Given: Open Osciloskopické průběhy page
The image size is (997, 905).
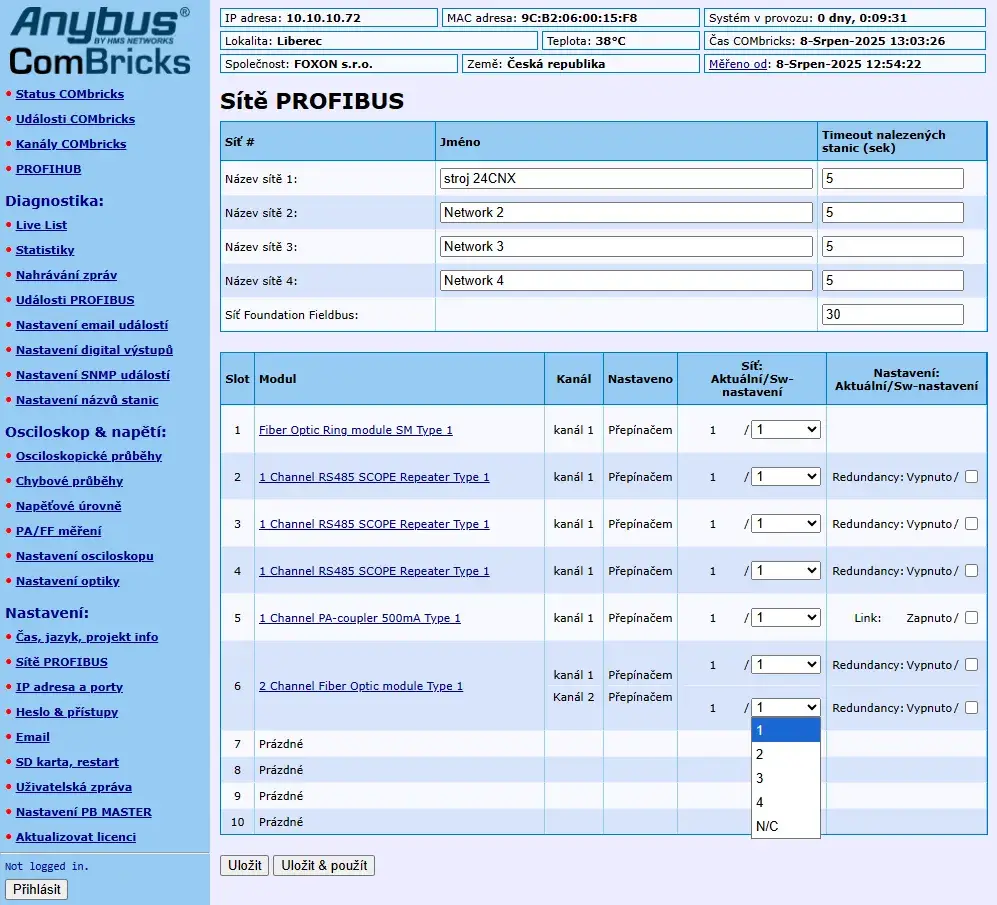Looking at the screenshot, I should pos(89,456).
